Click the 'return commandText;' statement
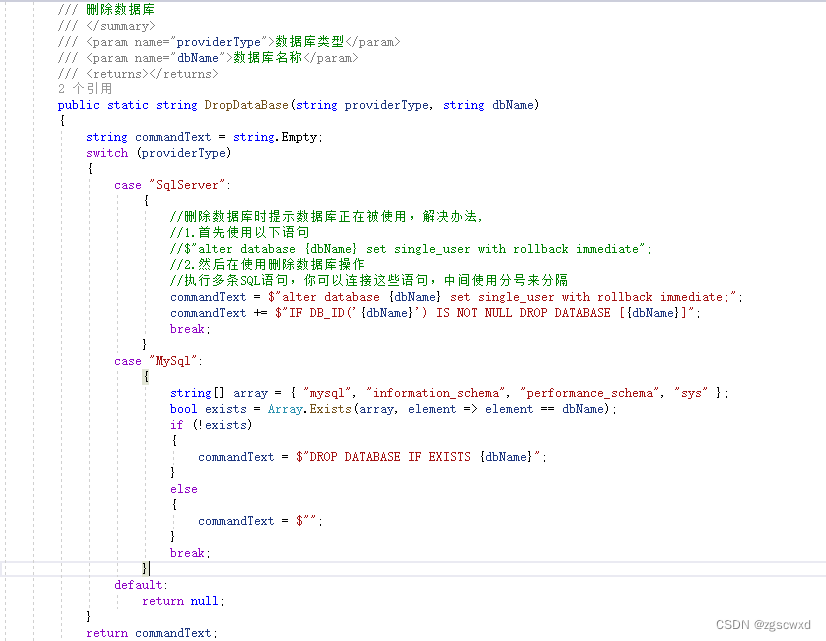The height and width of the screenshot is (641, 826). [x=151, y=633]
